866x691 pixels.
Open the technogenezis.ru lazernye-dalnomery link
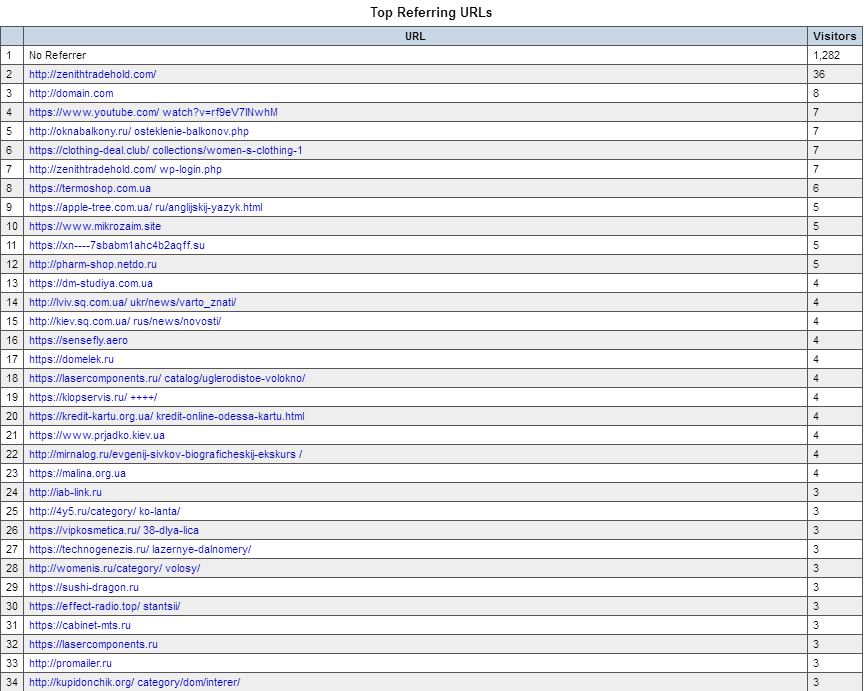[140, 549]
